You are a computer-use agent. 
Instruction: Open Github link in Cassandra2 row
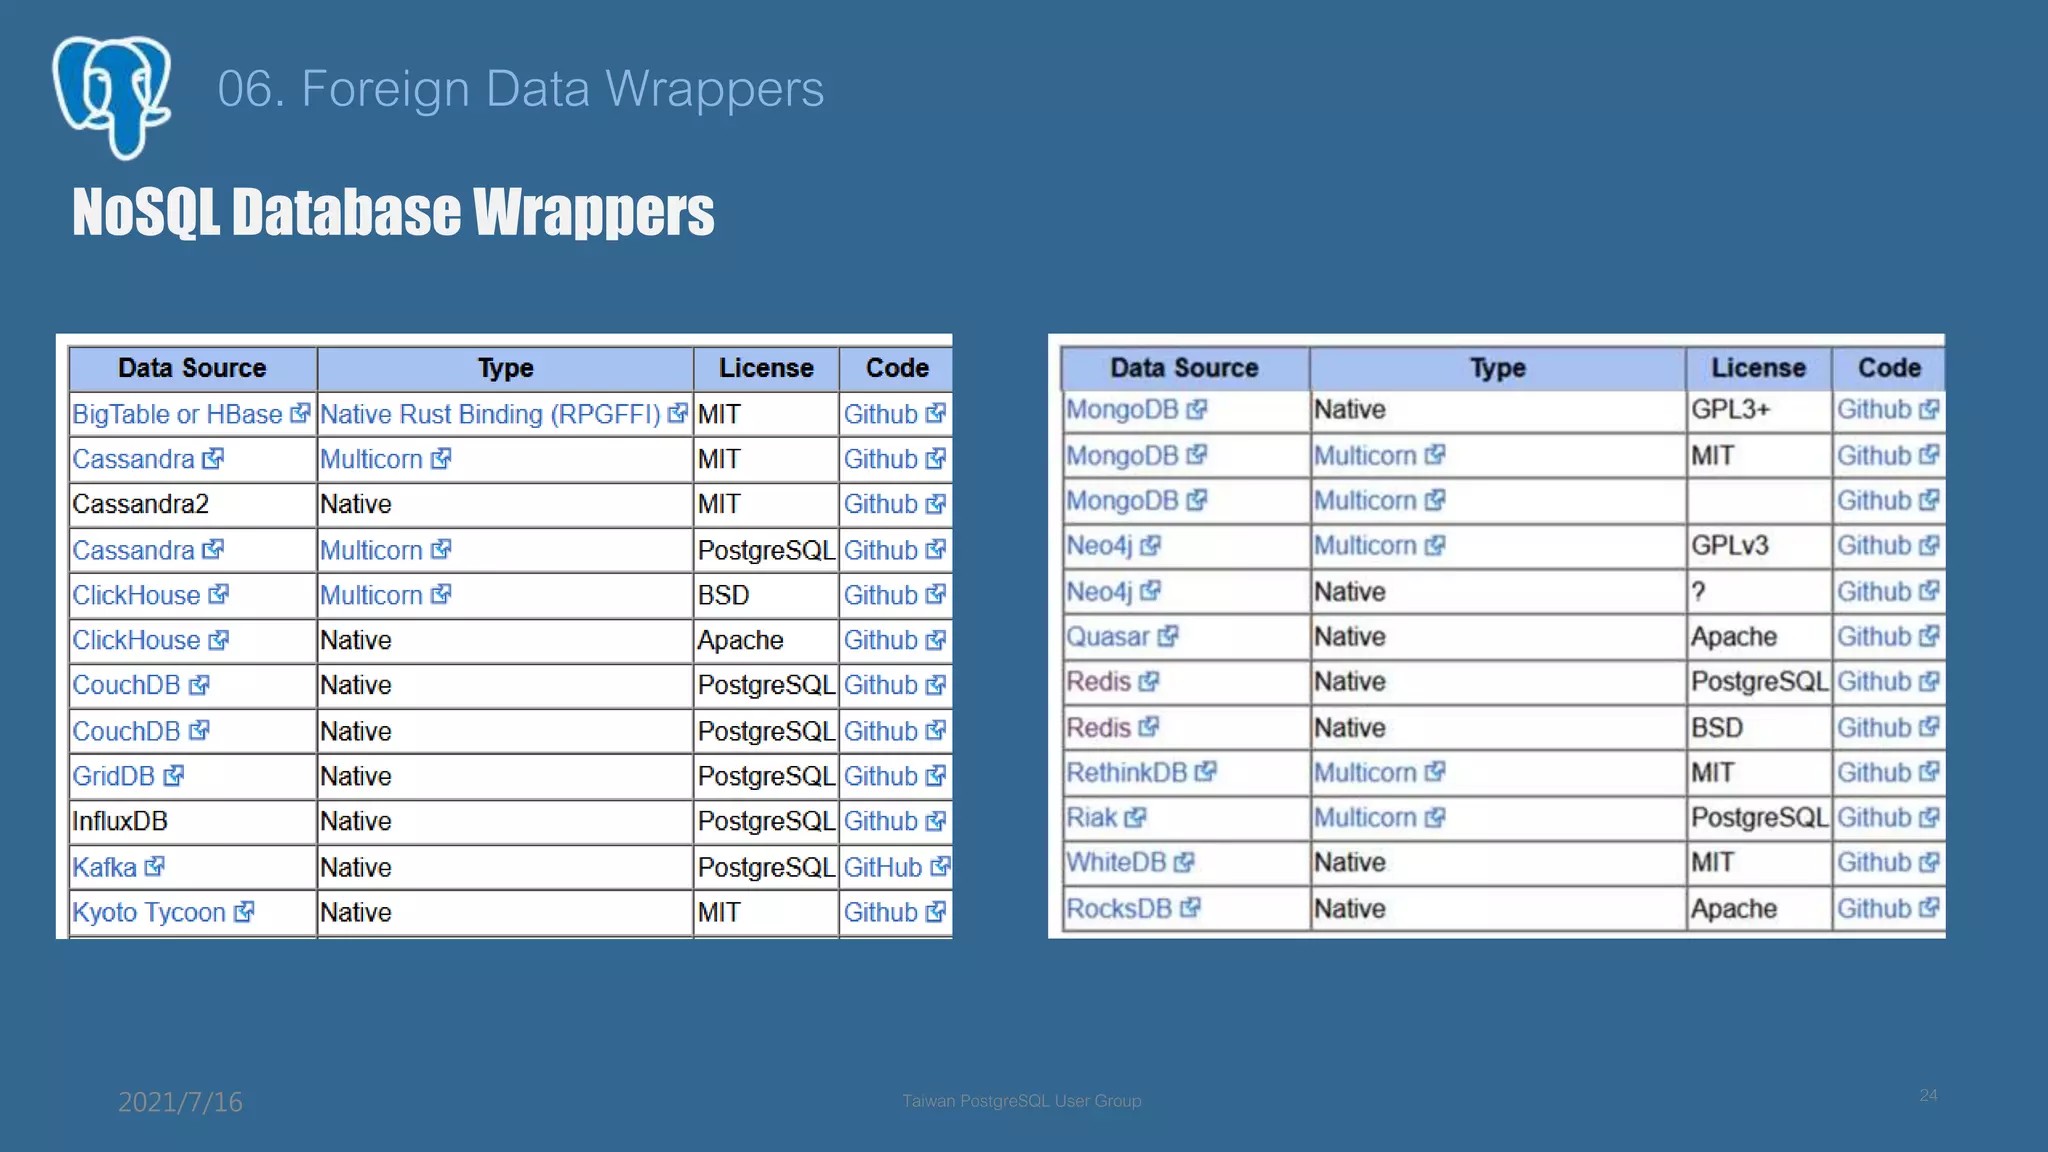point(880,504)
